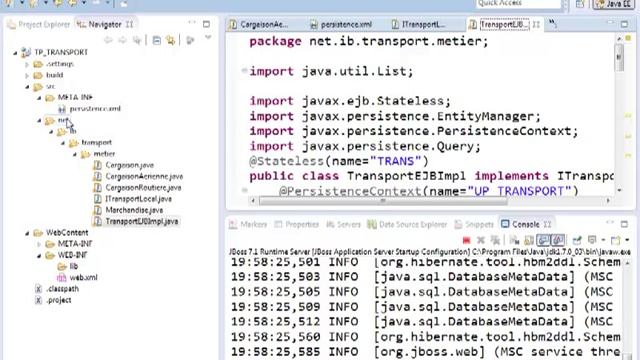
Task: Collapse the META-INF folder under src
Action: (x=40, y=98)
